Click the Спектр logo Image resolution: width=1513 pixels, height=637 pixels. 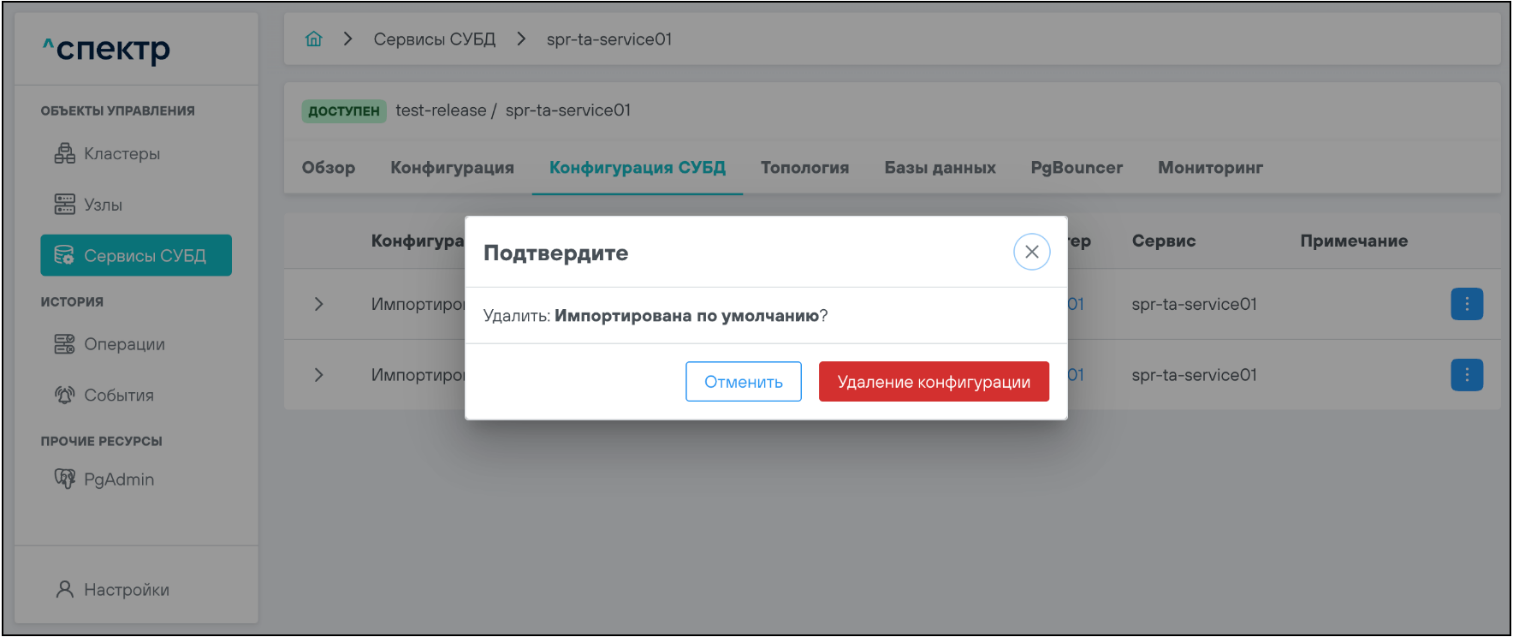[106, 48]
